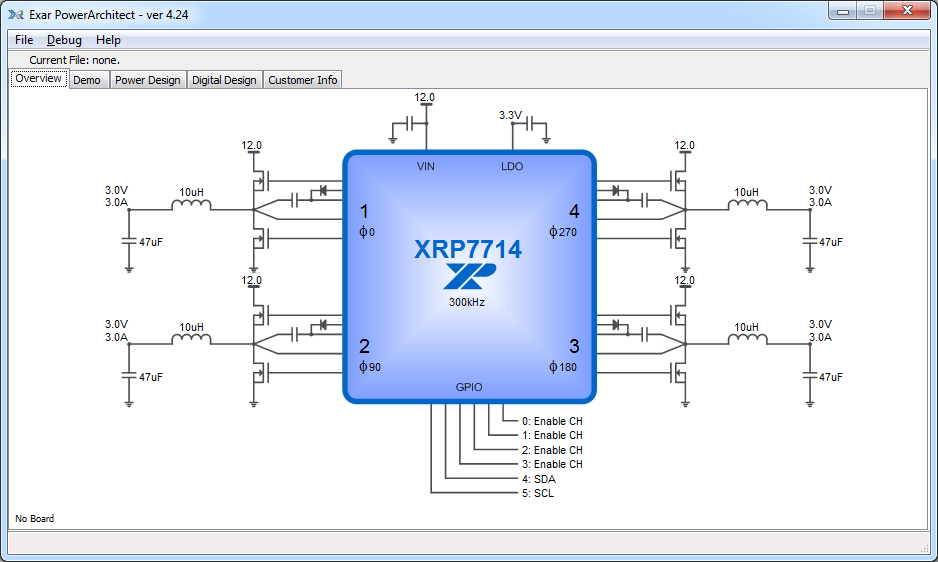Click channel 2 3.0A output current
This screenshot has width=938, height=562.
(117, 337)
